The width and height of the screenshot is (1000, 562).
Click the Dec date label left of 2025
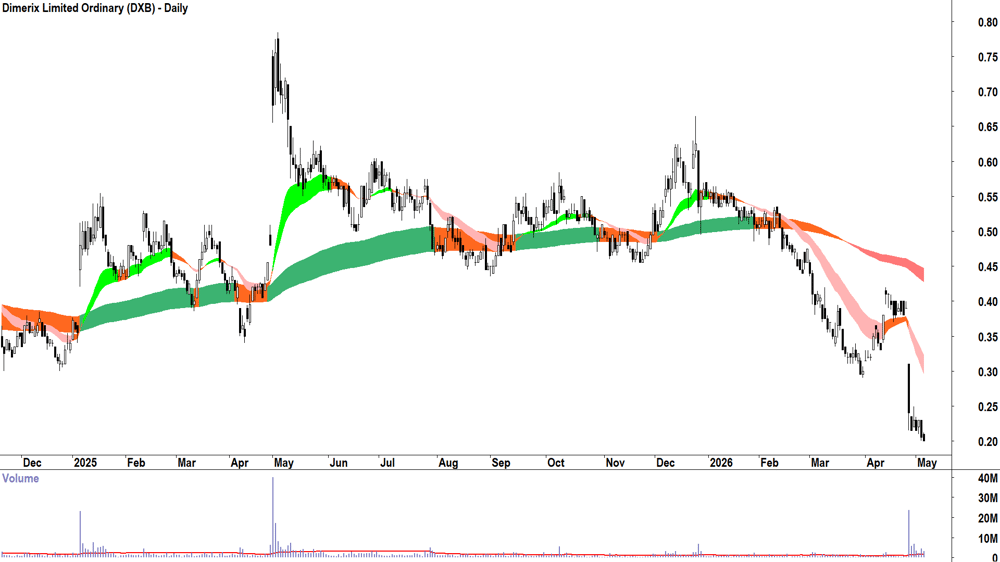pos(31,462)
